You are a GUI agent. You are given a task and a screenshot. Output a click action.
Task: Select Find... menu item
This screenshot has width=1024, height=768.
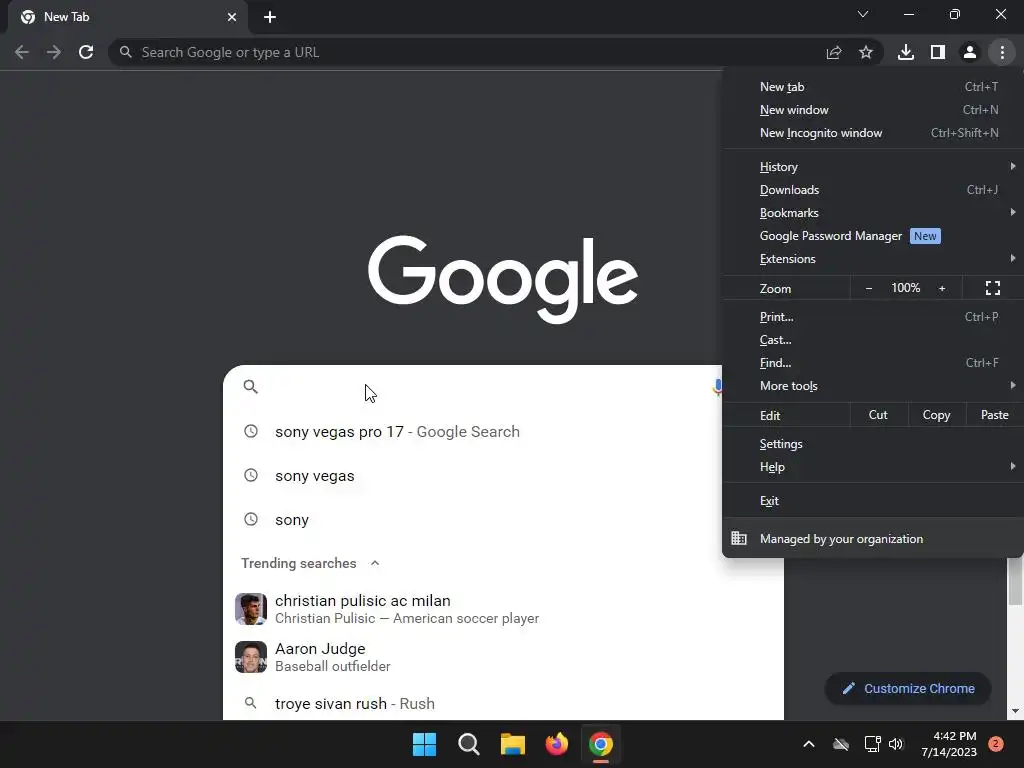(872, 363)
